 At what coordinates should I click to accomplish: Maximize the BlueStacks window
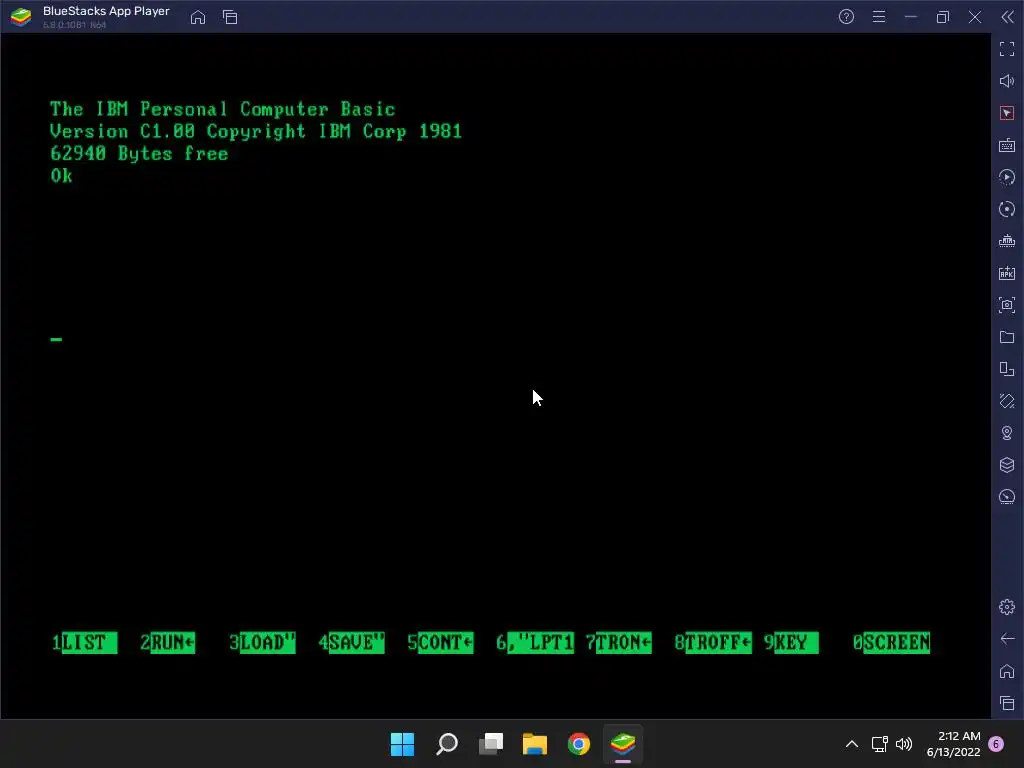[x=943, y=17]
